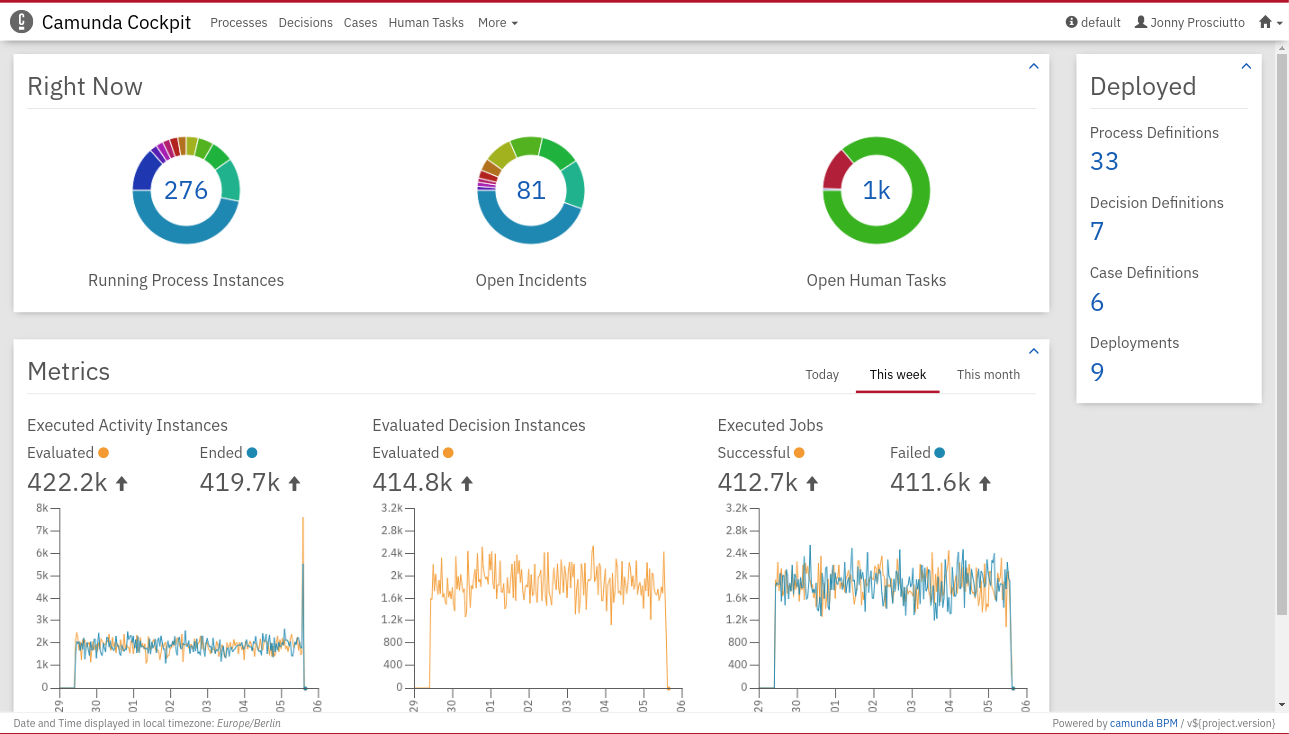Click the 276 running process instances number
The width and height of the screenshot is (1289, 734).
pyautogui.click(x=186, y=190)
